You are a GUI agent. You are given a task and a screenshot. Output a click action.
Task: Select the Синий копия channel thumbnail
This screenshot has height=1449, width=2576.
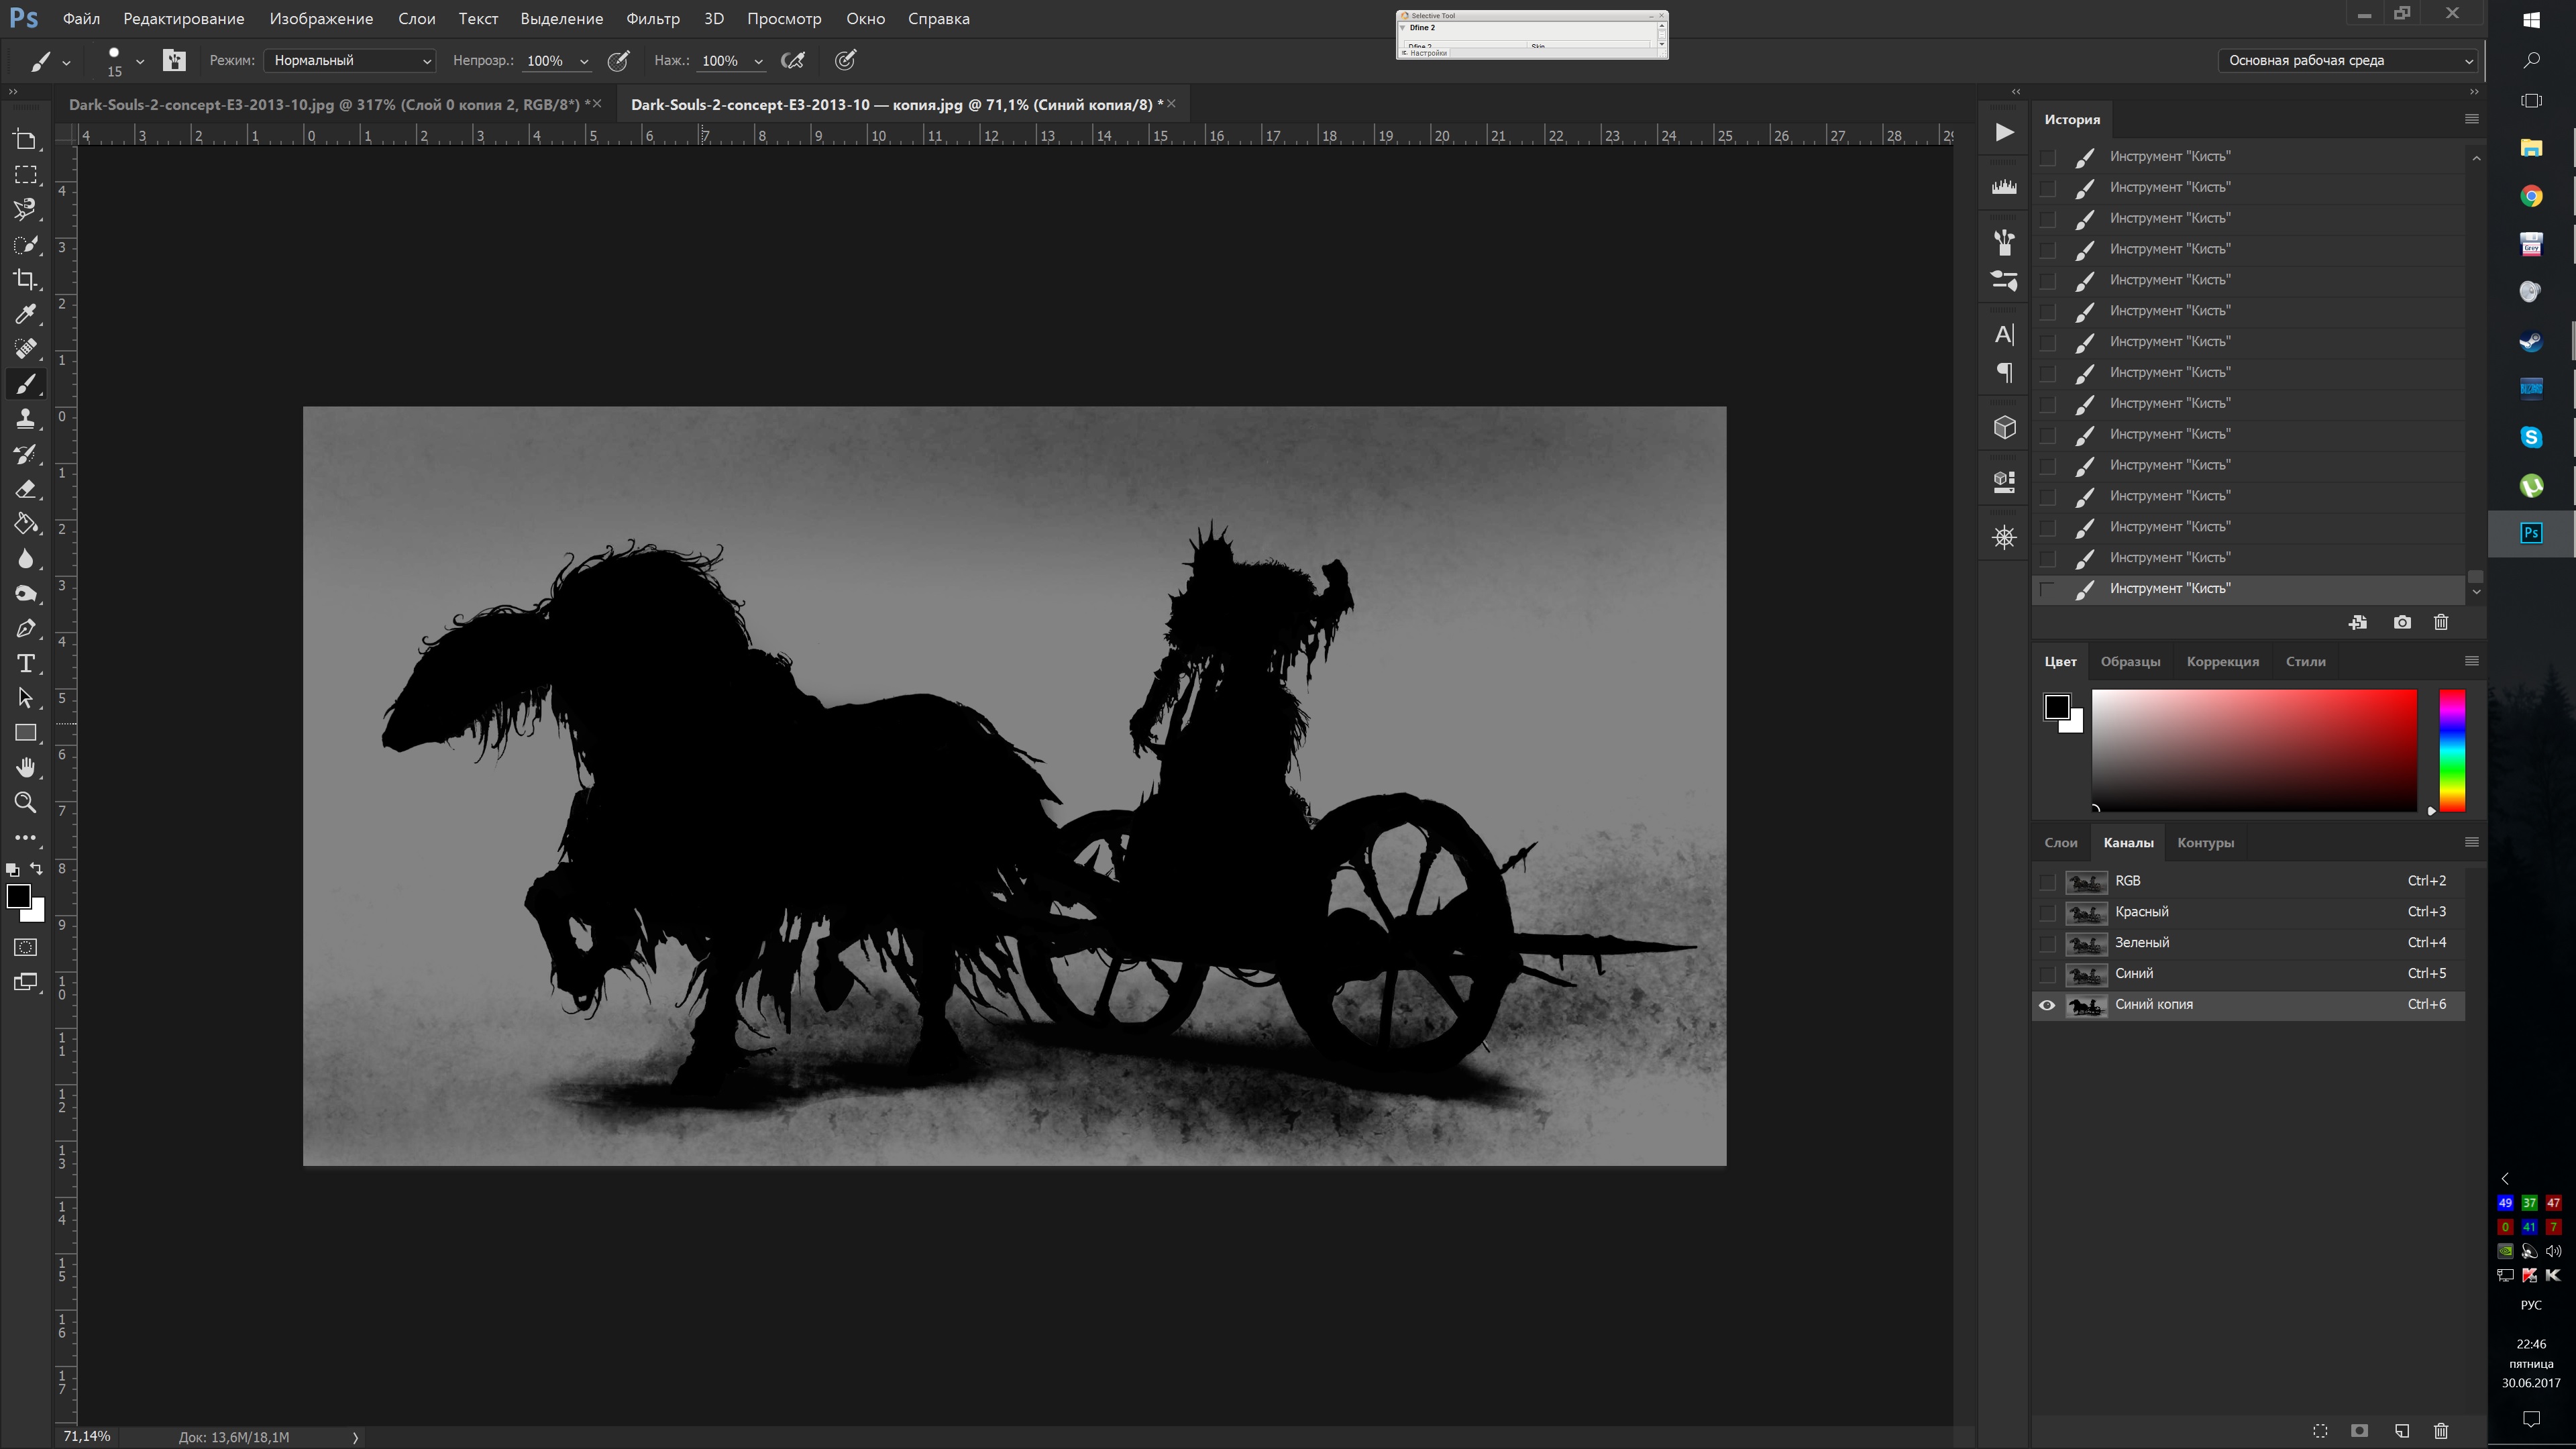(2086, 1005)
